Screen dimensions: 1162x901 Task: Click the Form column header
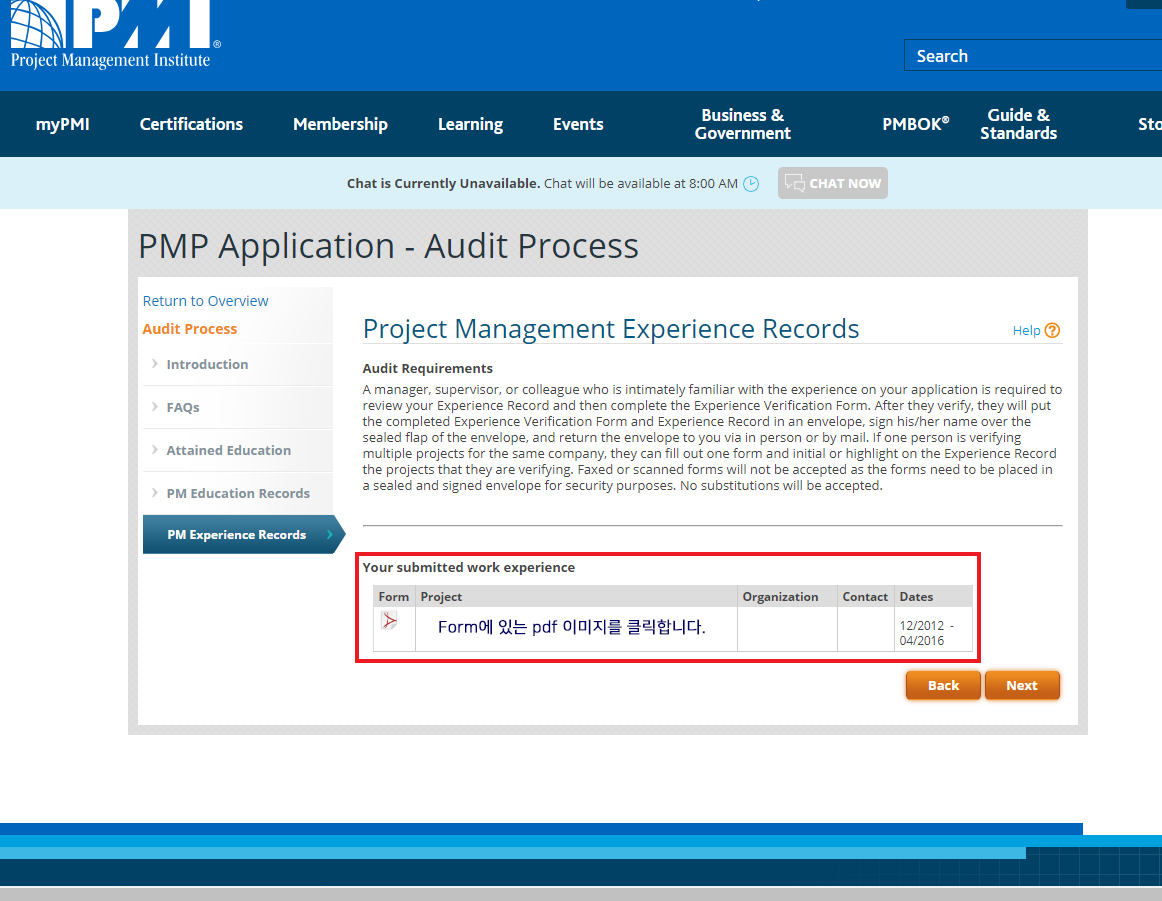394,596
